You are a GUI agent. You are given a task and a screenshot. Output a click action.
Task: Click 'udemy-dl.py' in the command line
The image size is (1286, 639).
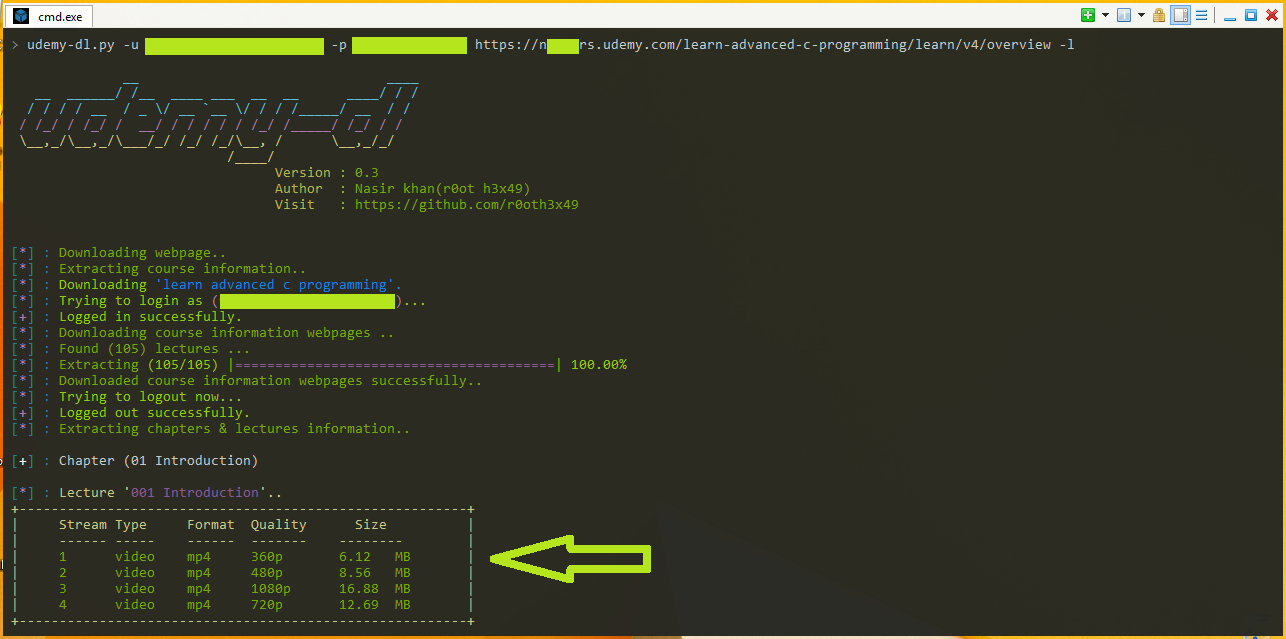click(x=71, y=45)
